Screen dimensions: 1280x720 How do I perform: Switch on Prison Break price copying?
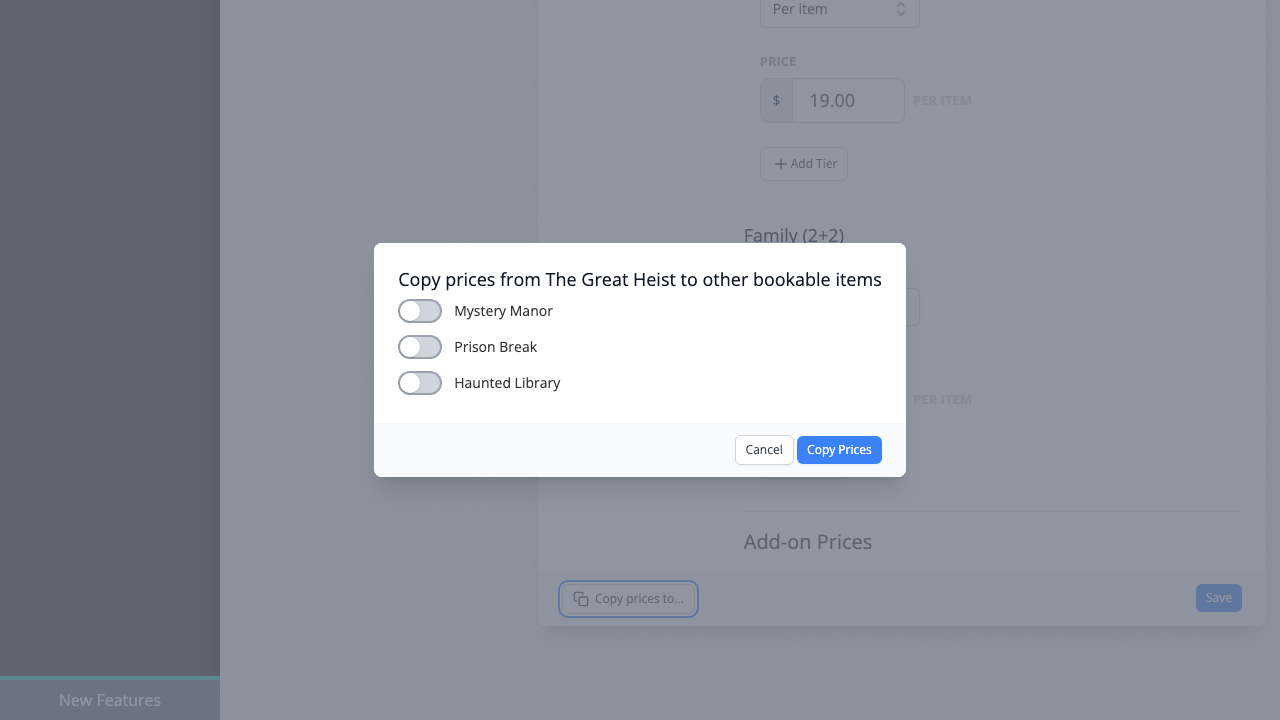pyautogui.click(x=420, y=347)
